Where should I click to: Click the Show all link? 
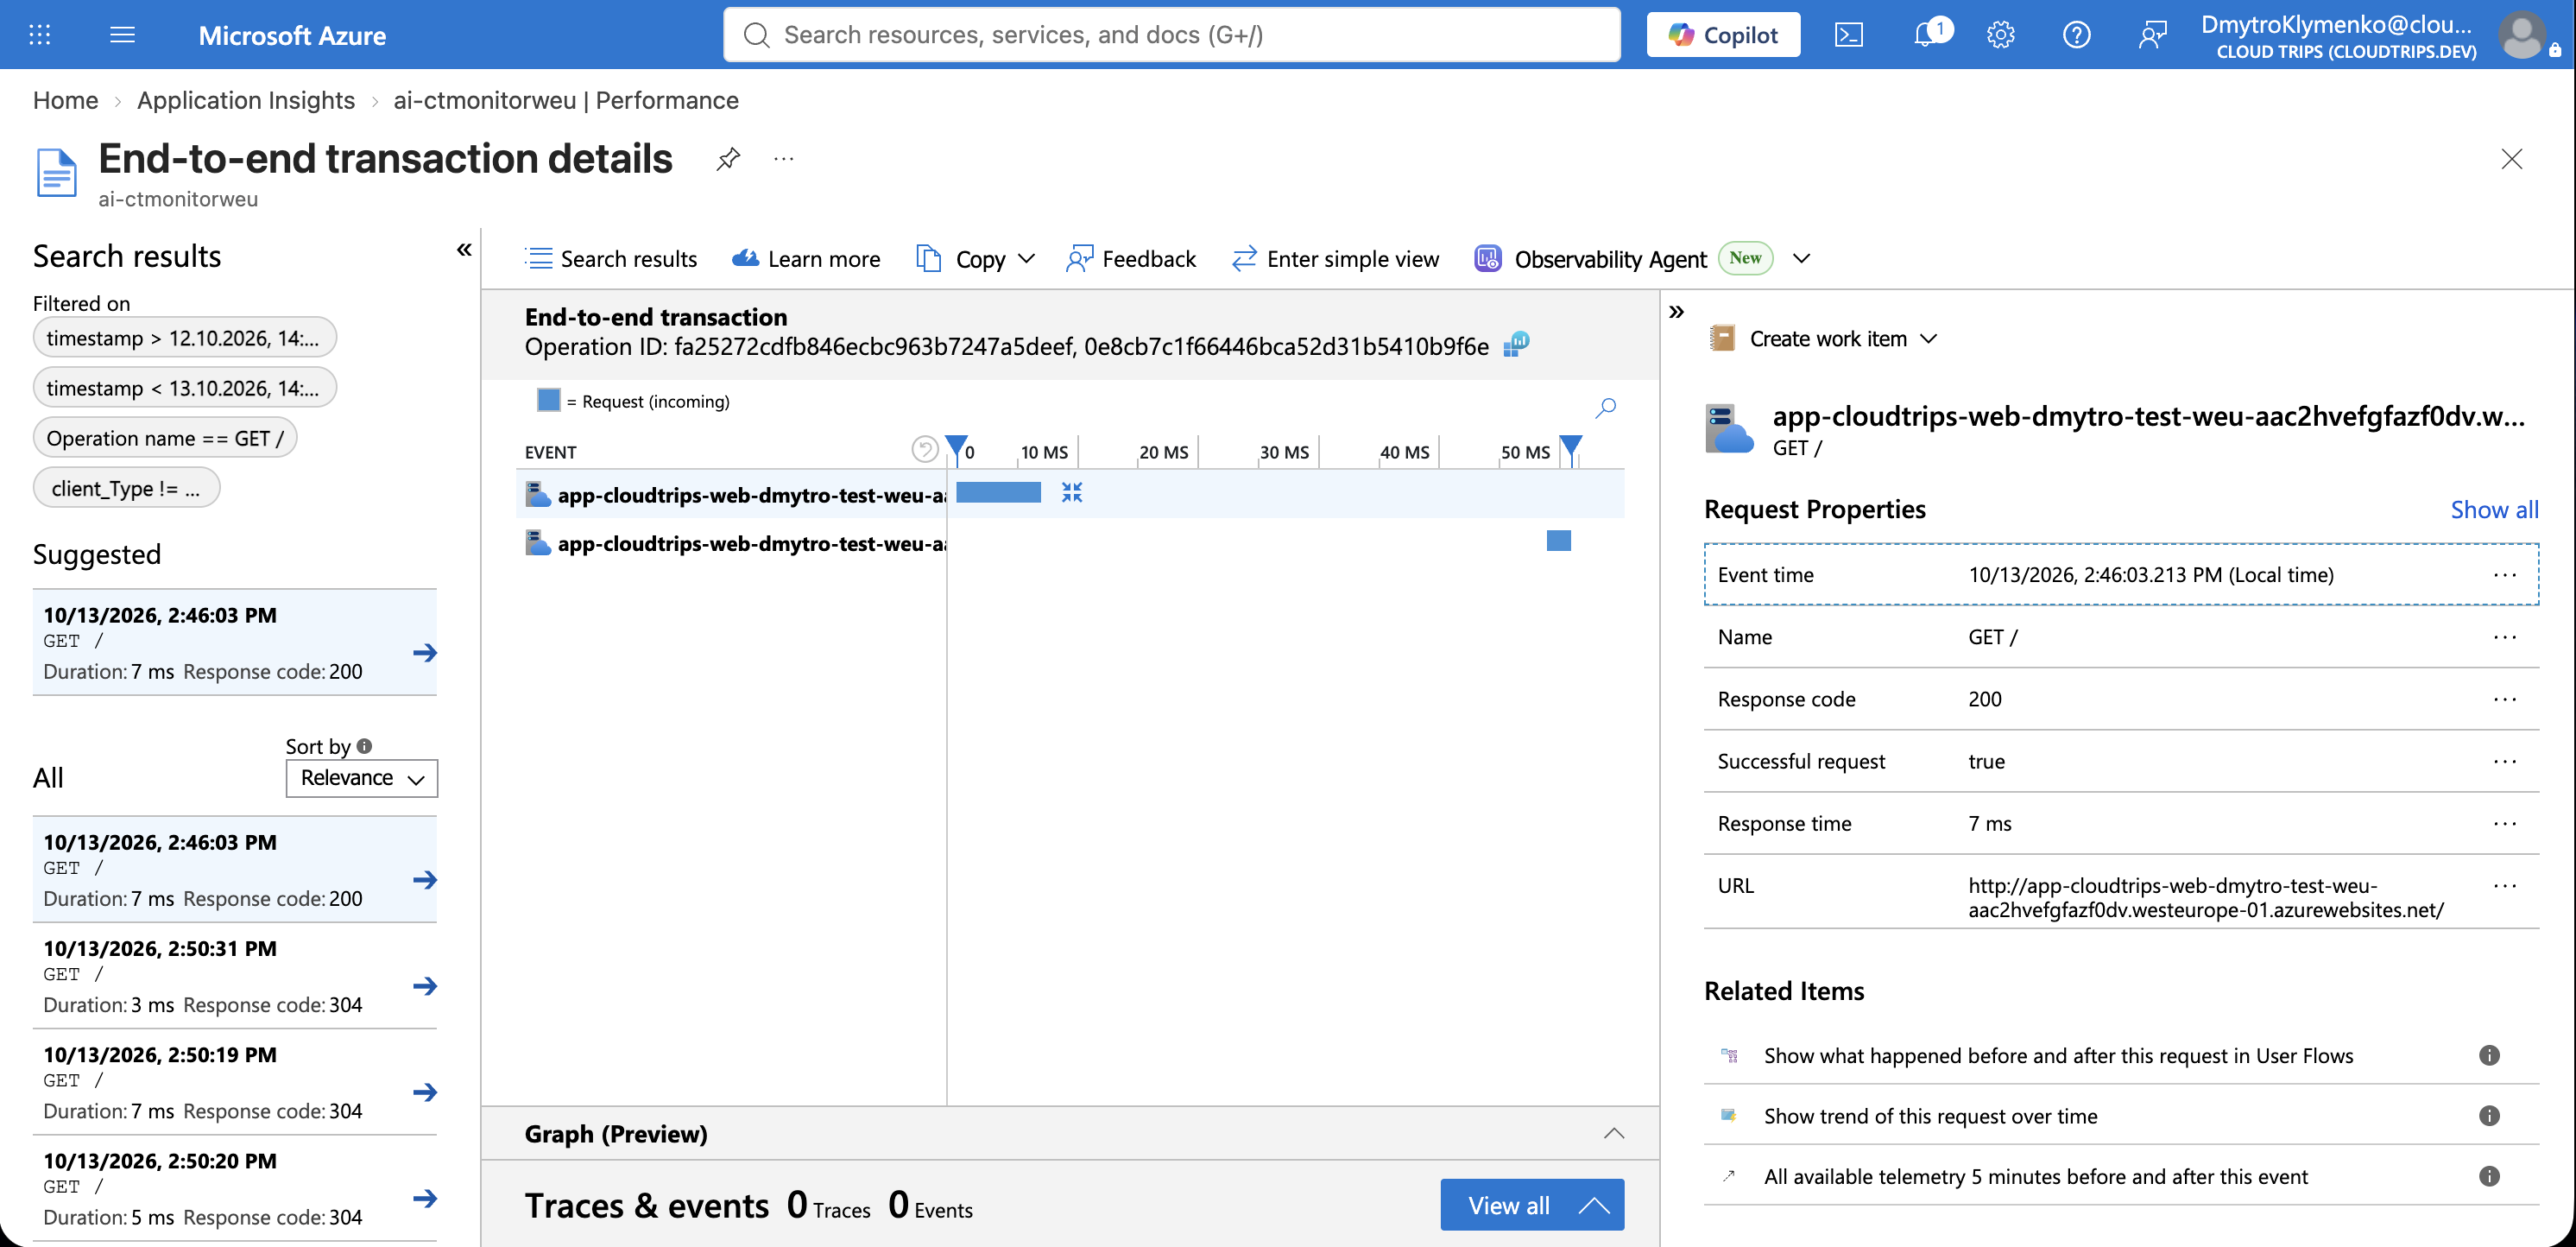click(x=2494, y=509)
